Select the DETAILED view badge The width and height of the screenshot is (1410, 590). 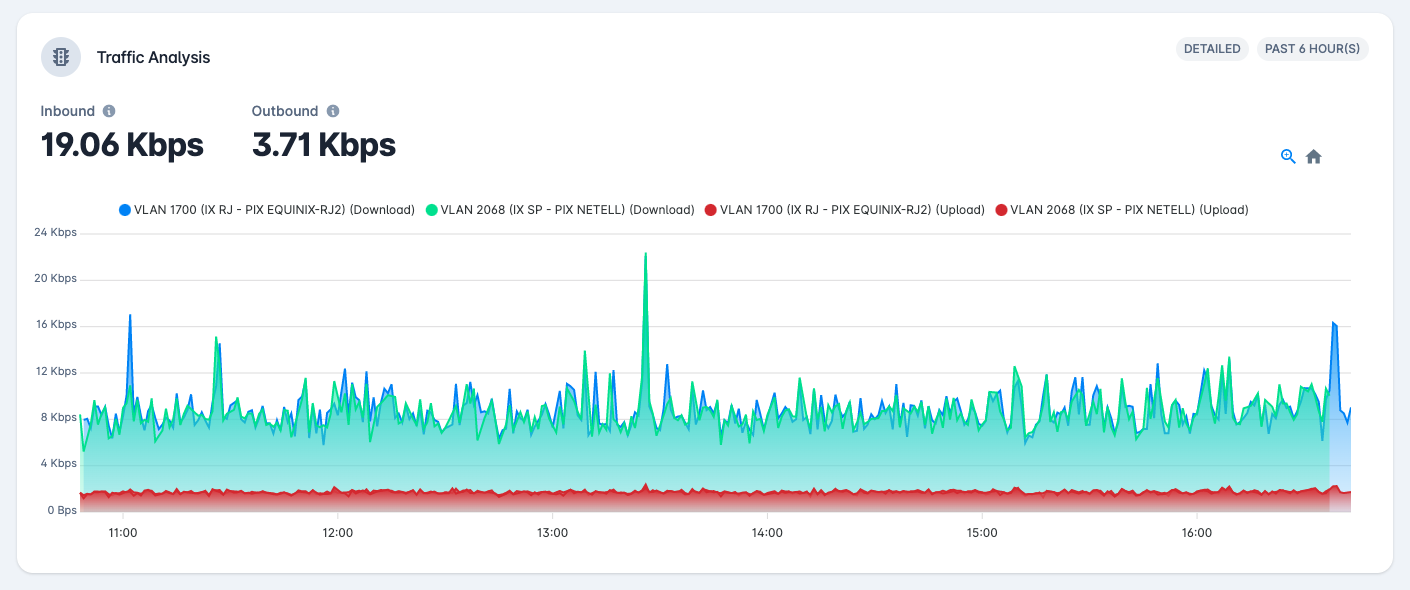tap(1212, 48)
